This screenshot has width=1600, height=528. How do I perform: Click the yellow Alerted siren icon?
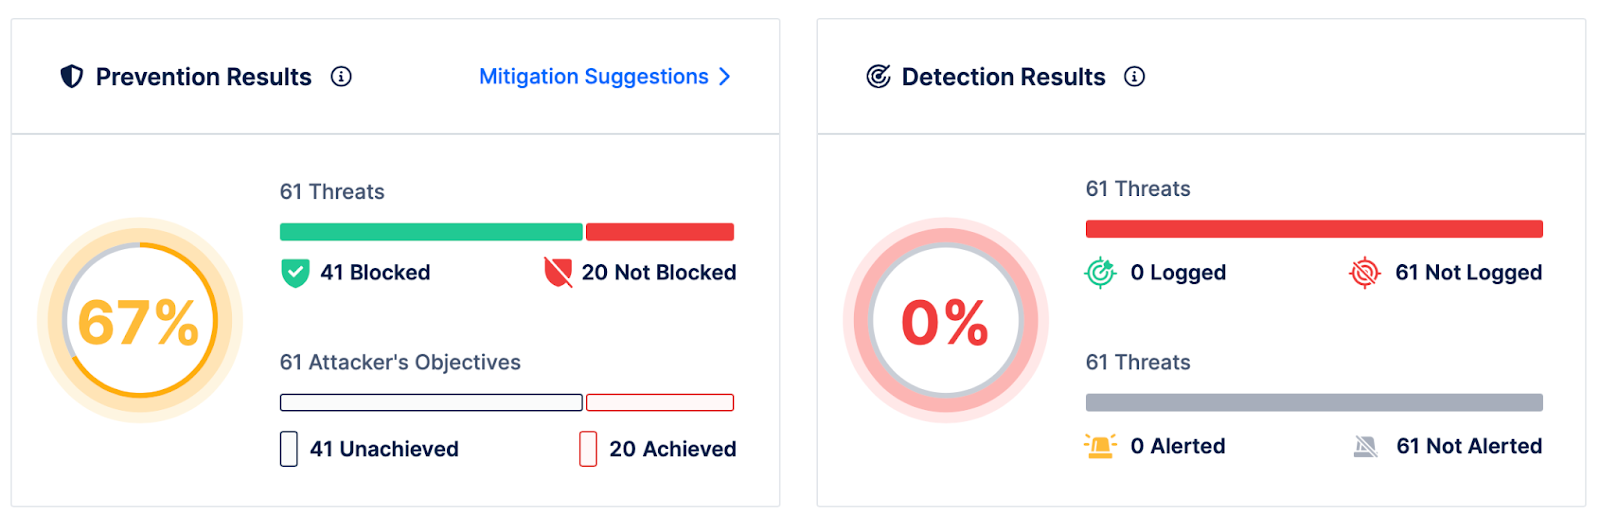pos(1100,446)
